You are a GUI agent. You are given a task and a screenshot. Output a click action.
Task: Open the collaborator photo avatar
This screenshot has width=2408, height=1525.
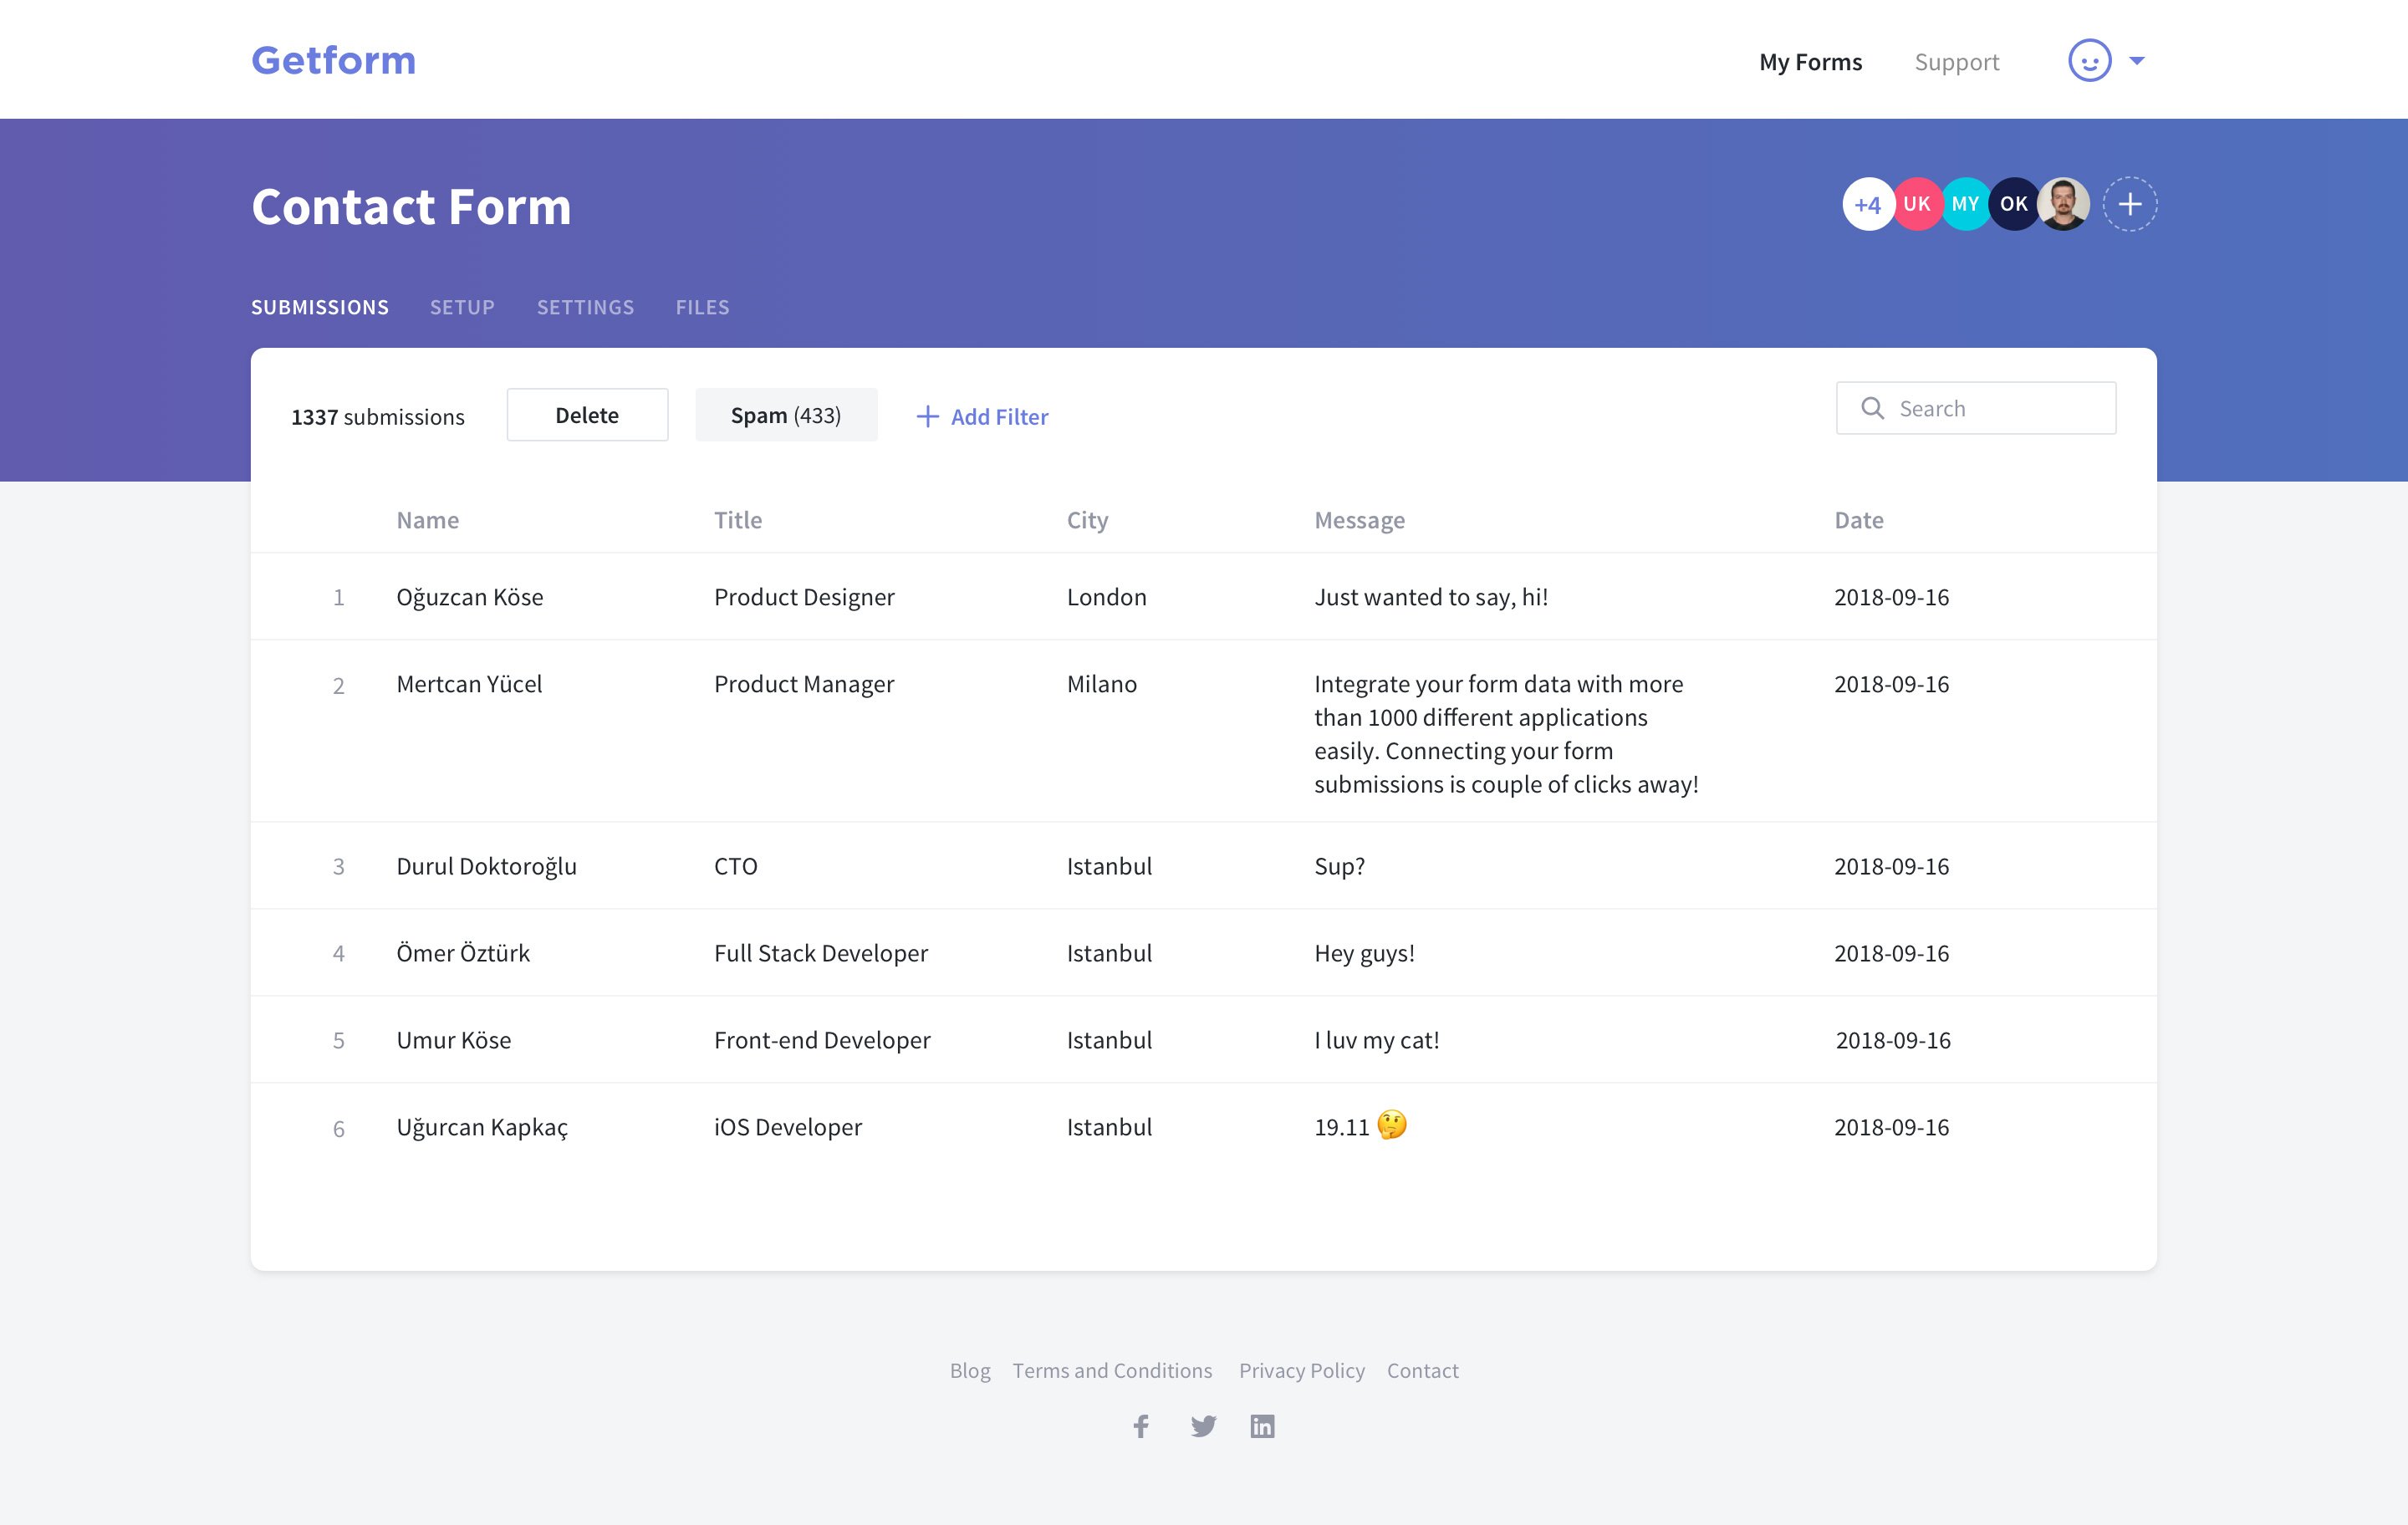2064,204
